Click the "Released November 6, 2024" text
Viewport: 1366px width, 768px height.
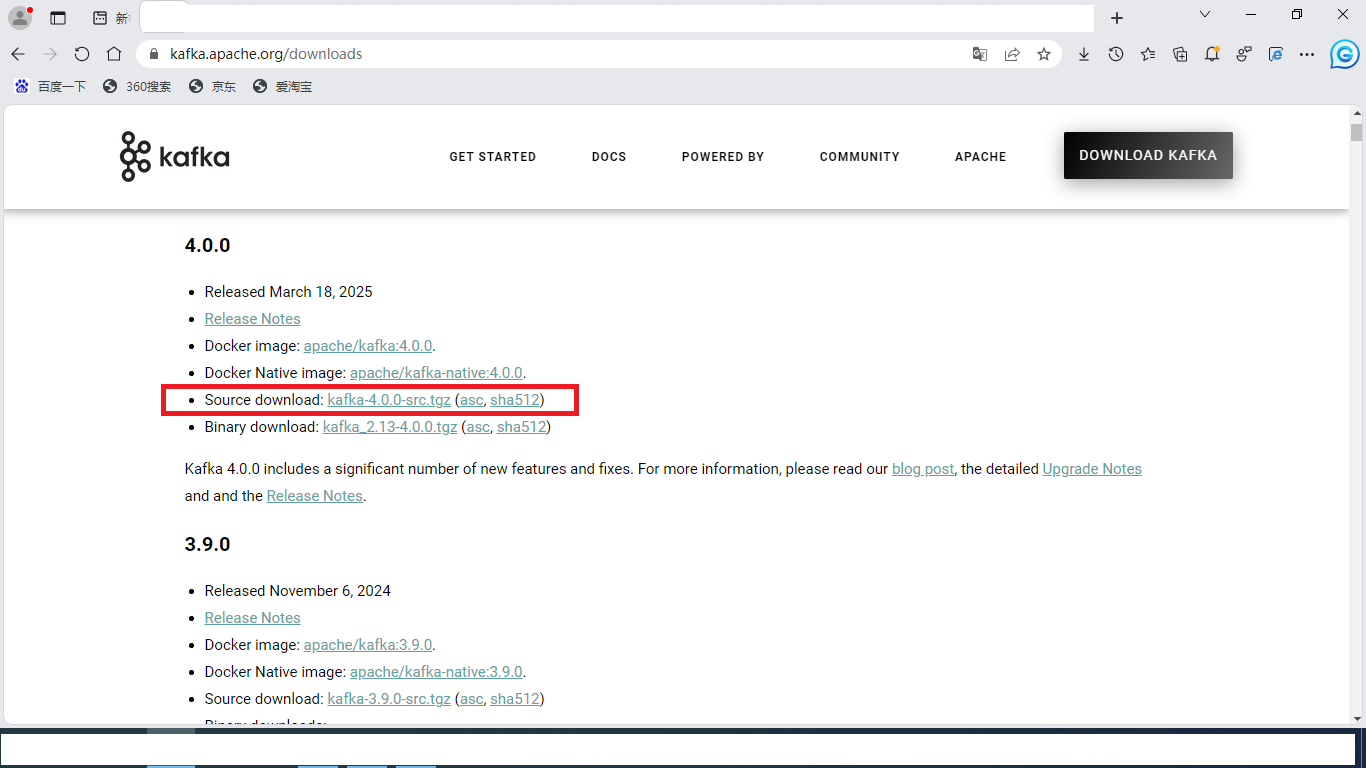tap(298, 591)
